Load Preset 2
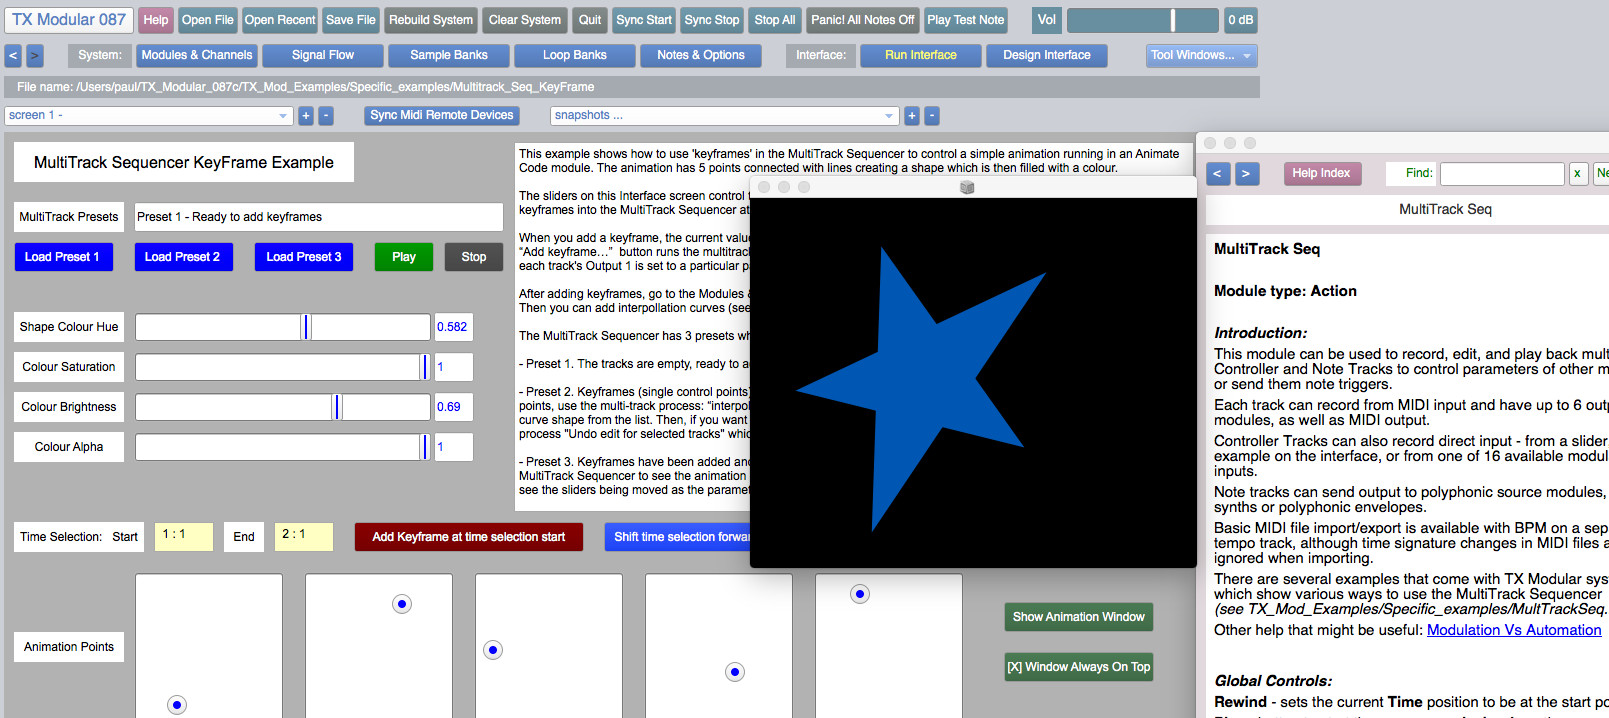Screen dimensions: 1609x718 [182, 257]
